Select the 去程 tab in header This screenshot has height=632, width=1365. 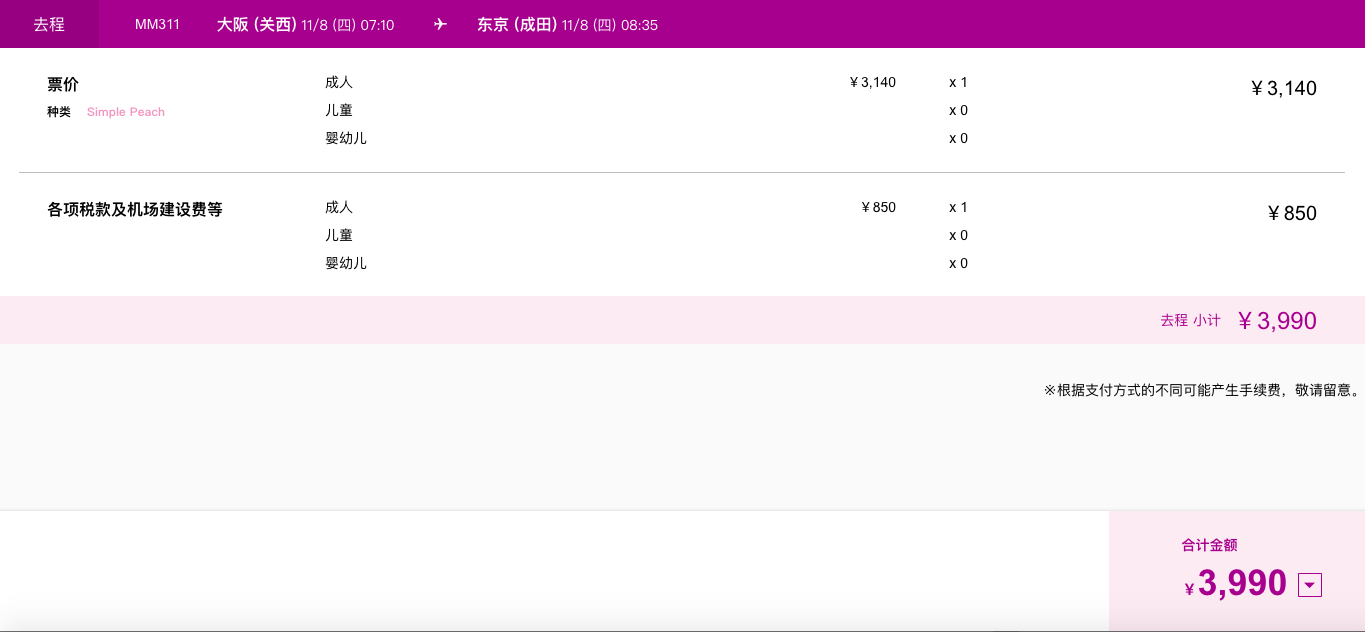tap(49, 24)
